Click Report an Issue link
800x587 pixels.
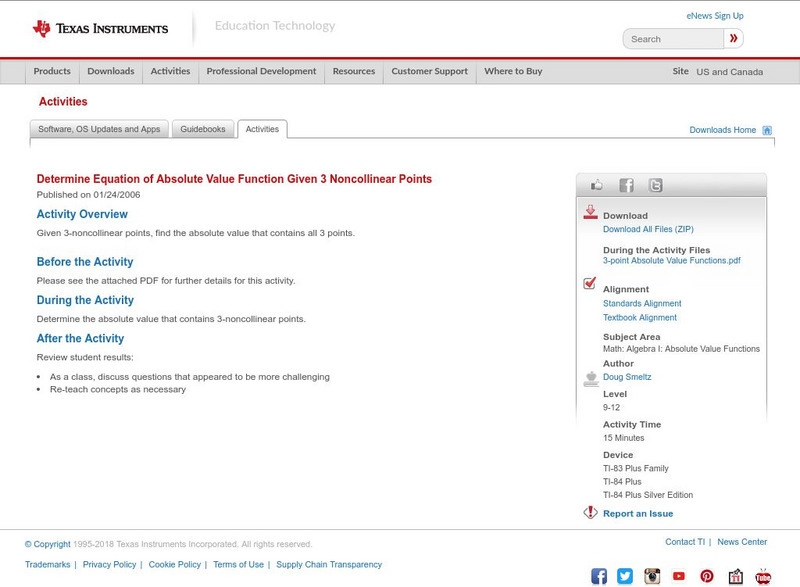[638, 514]
